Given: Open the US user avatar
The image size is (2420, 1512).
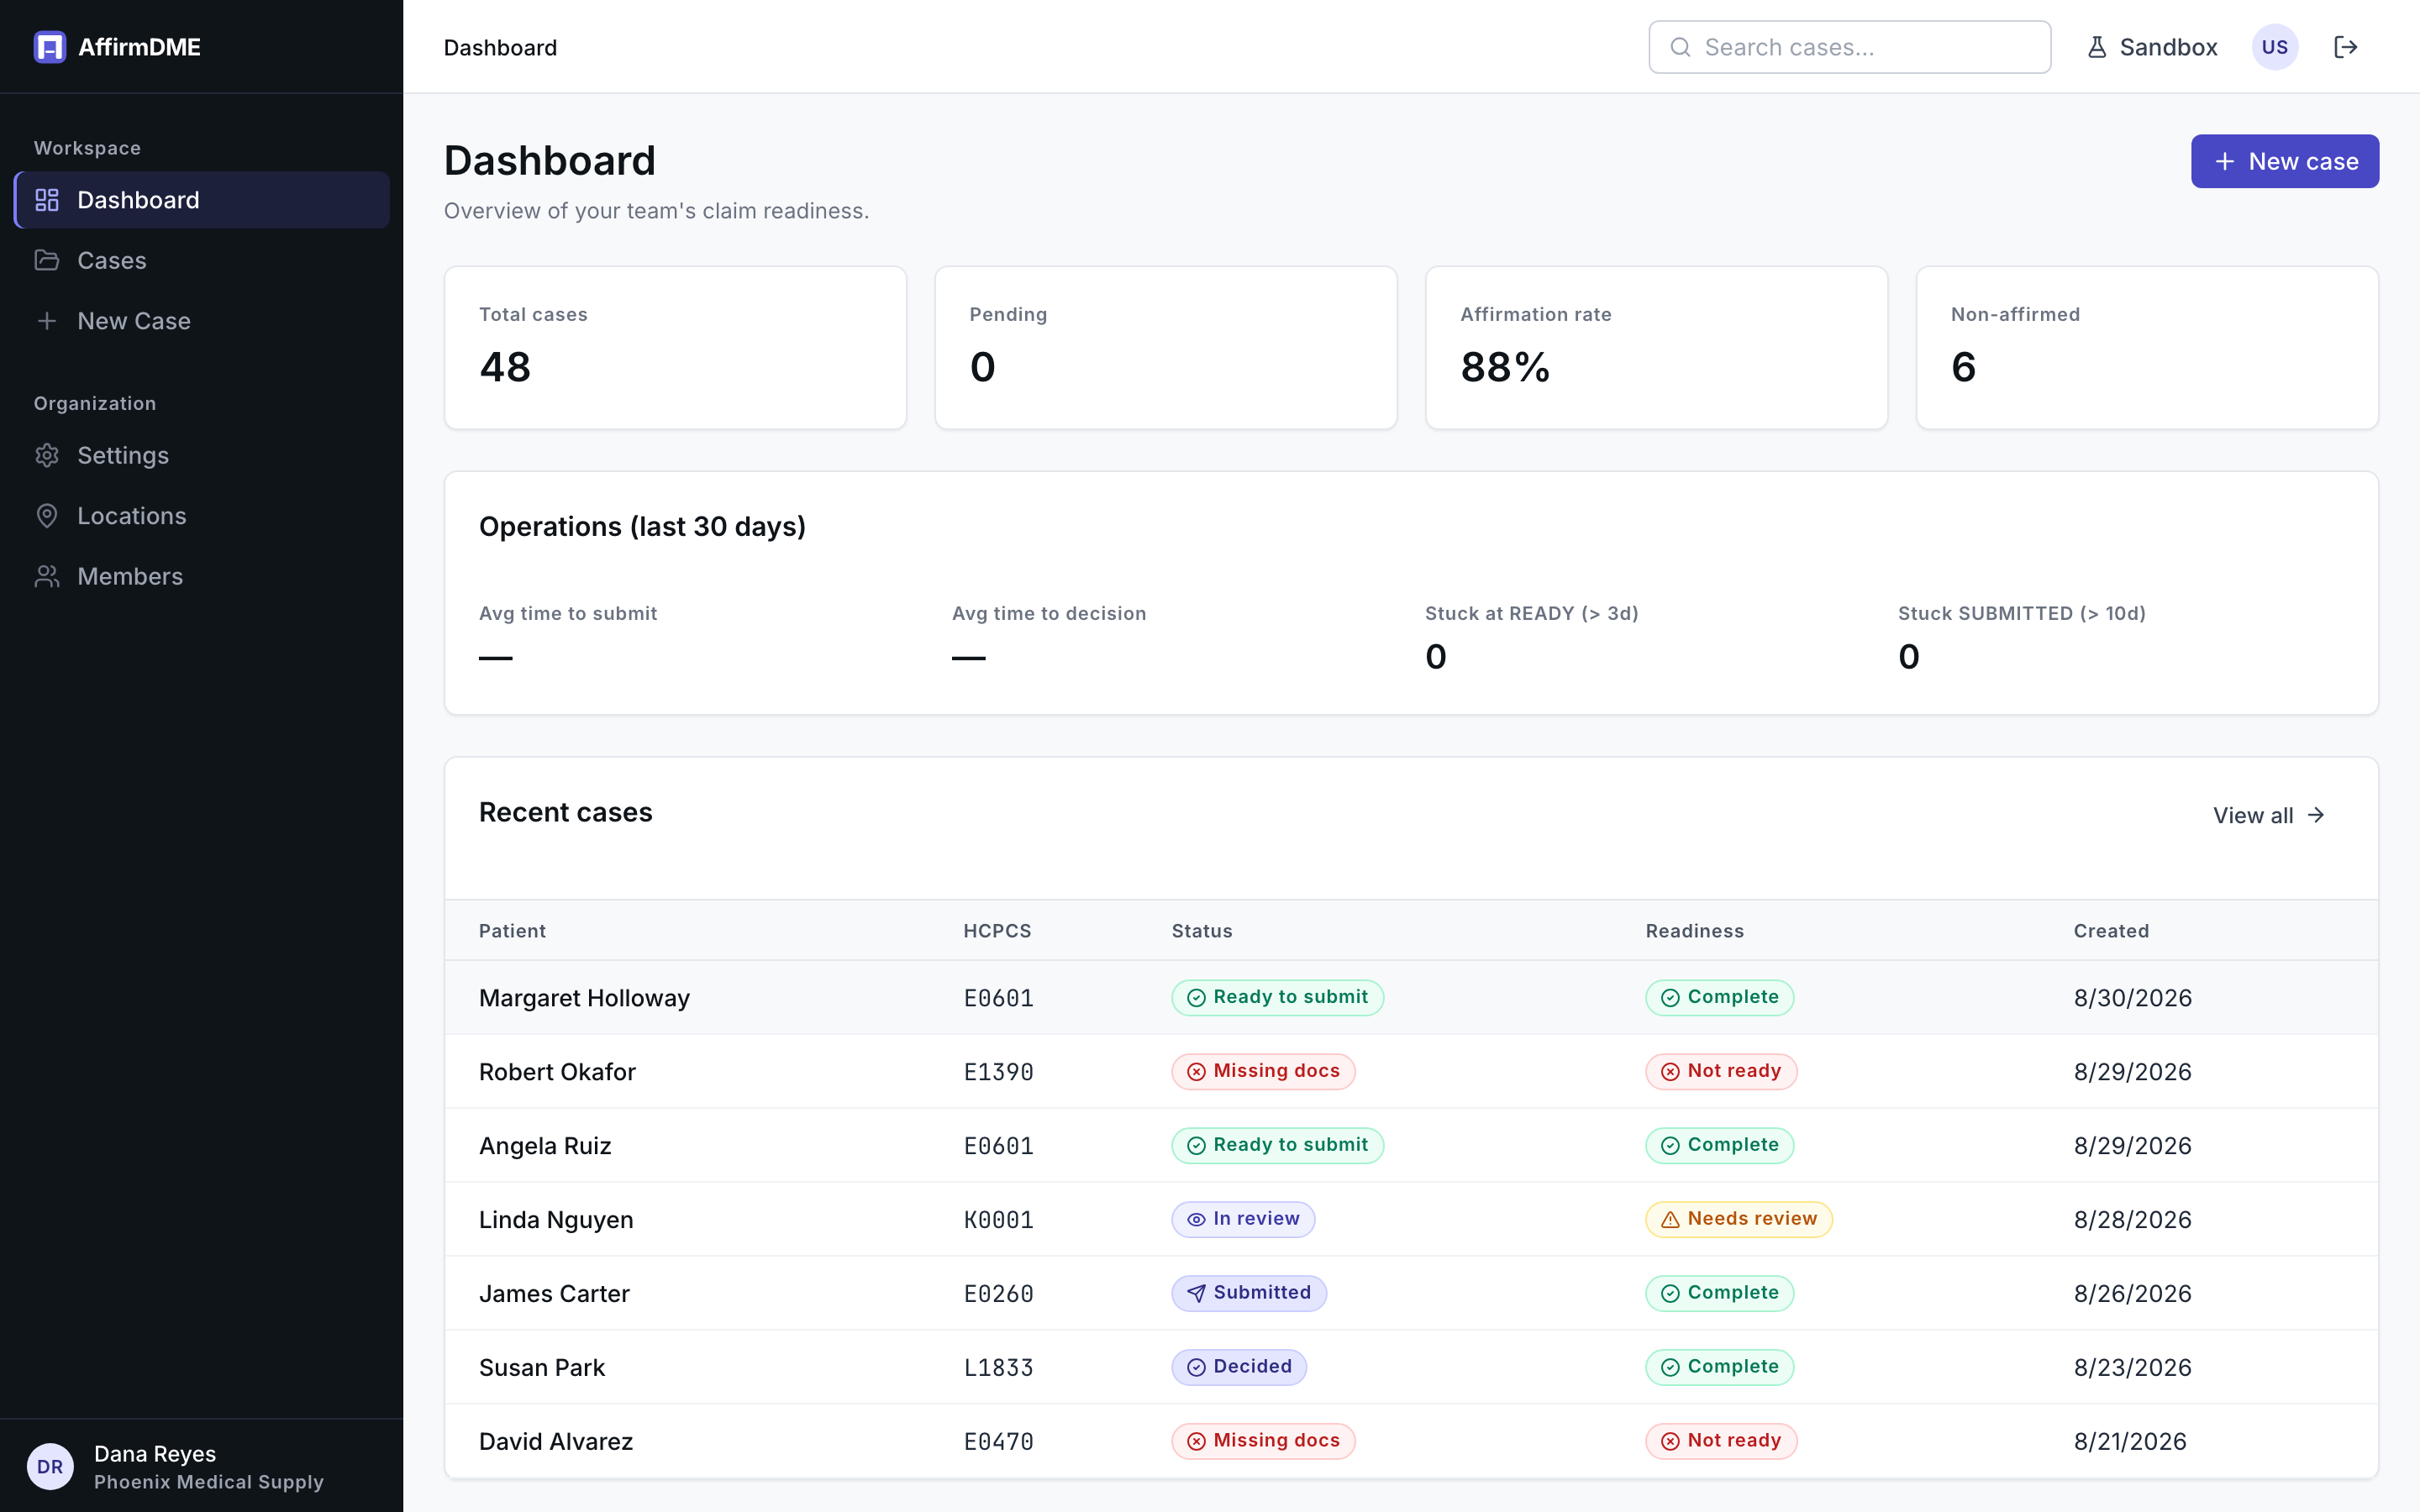Looking at the screenshot, I should (x=2274, y=47).
